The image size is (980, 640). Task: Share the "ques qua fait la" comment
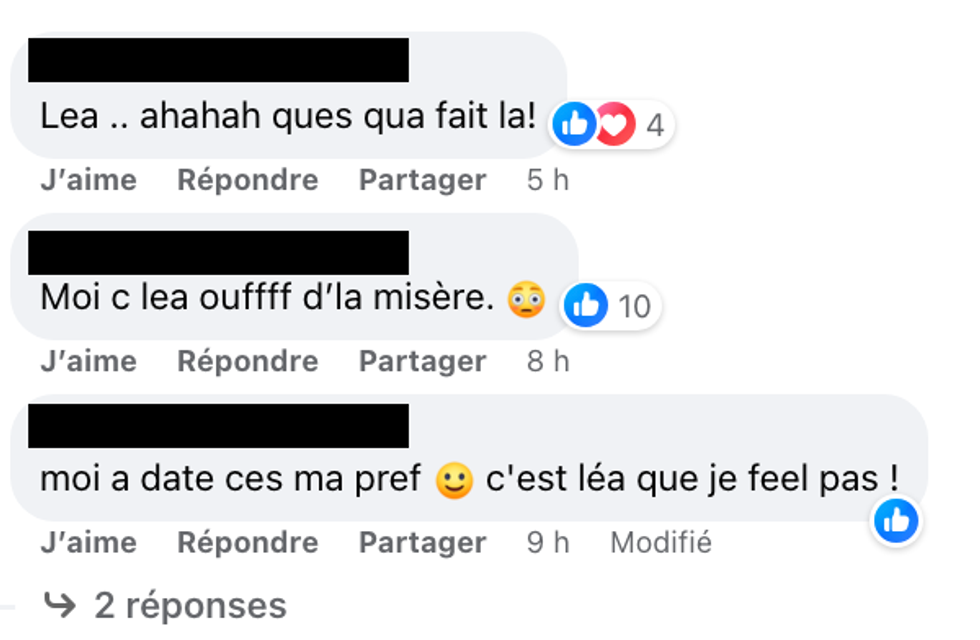point(422,180)
